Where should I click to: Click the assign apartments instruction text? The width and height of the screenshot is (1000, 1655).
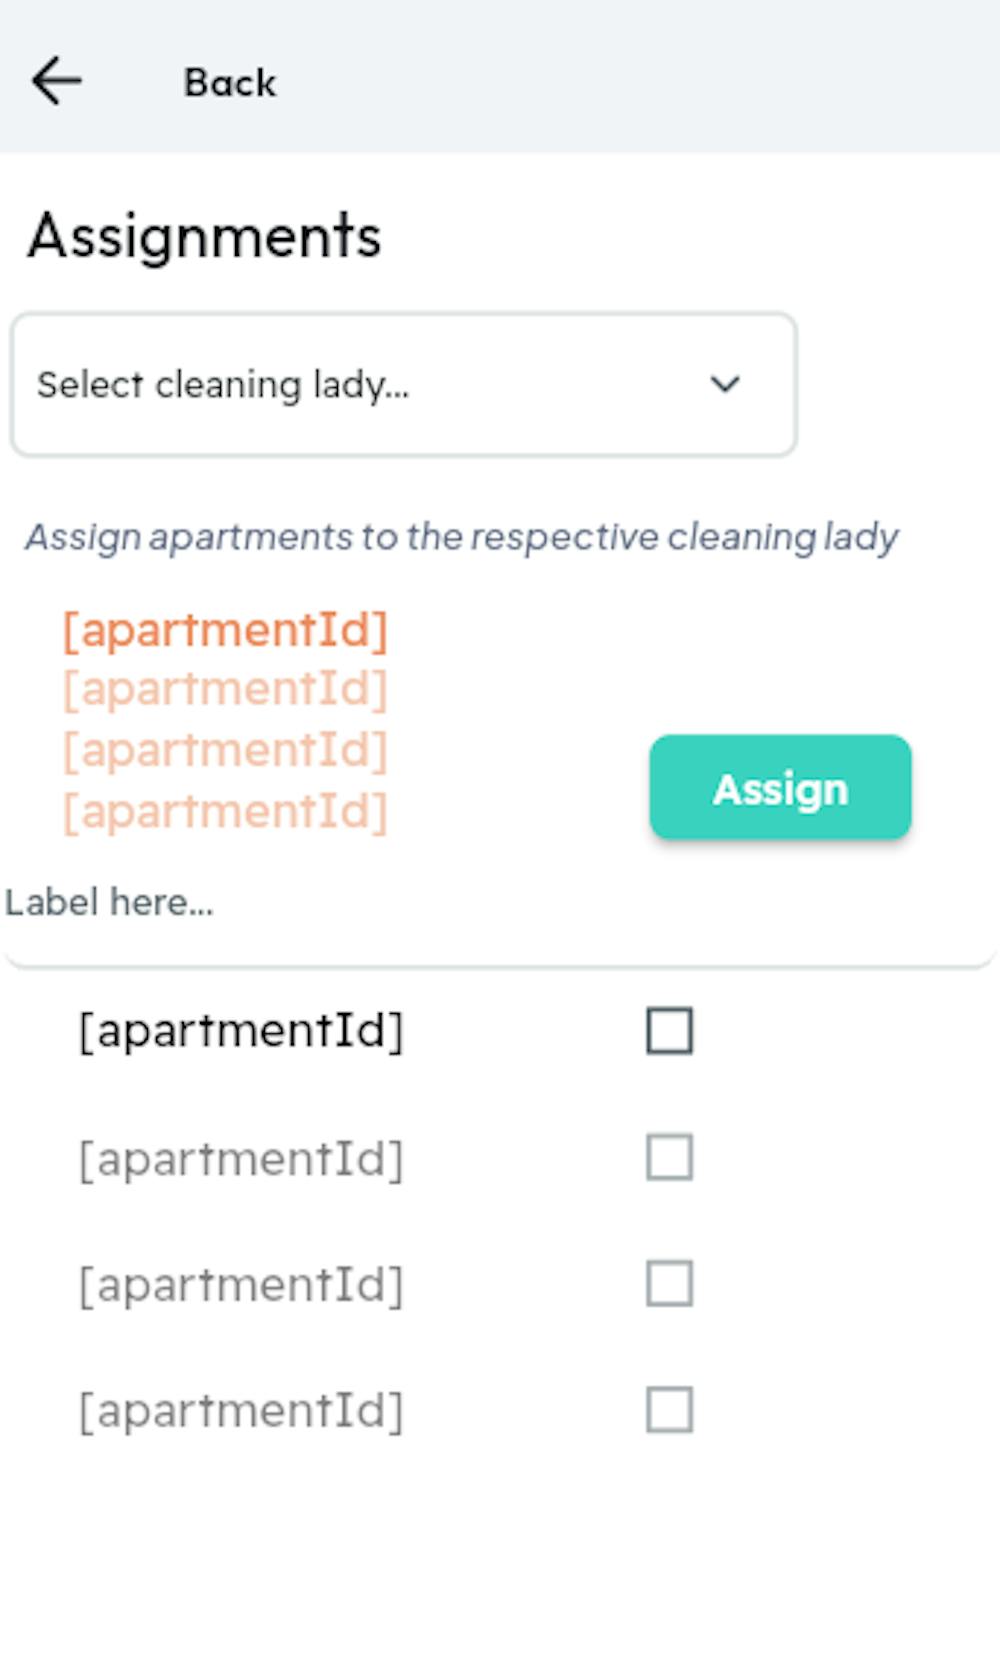pos(461,538)
